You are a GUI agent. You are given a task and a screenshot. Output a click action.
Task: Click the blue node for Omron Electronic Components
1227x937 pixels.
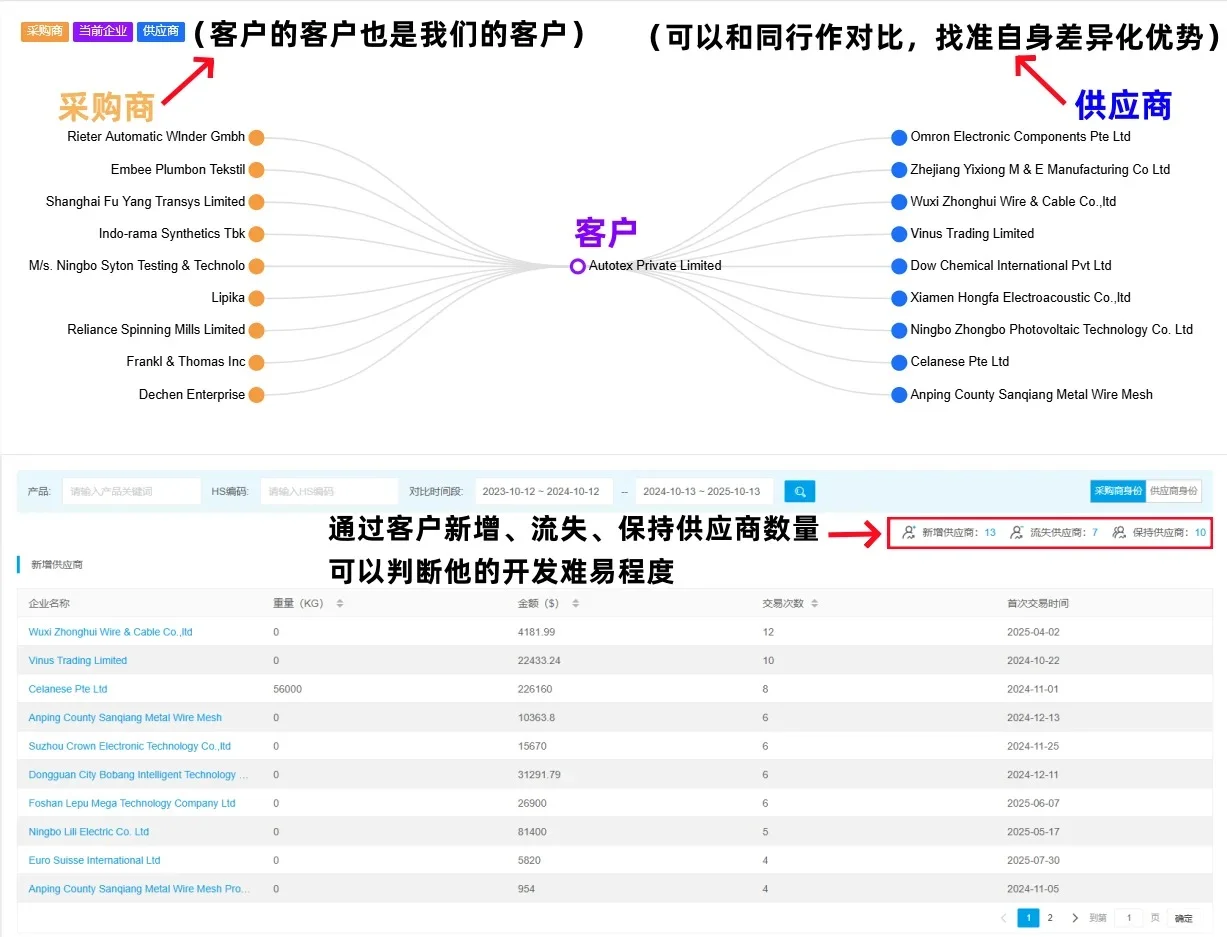pyautogui.click(x=899, y=138)
